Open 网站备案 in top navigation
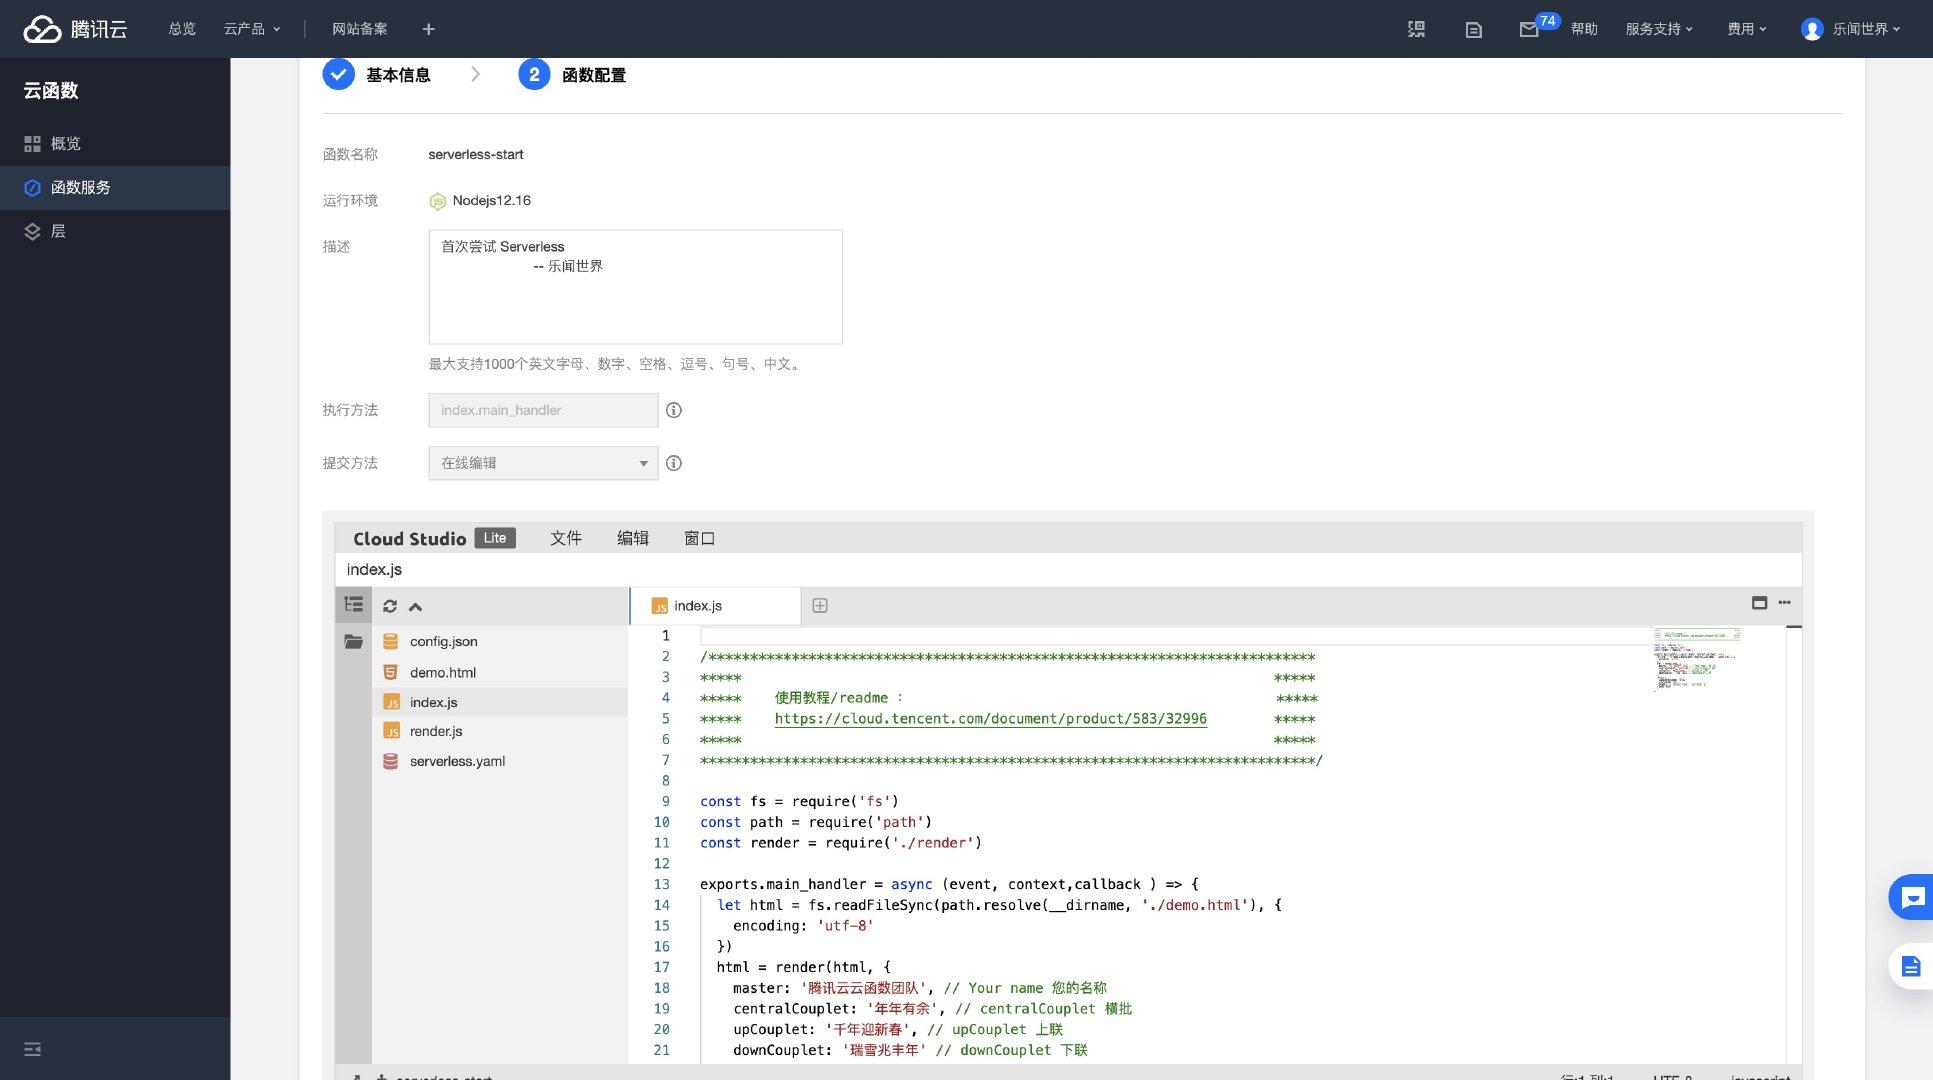Viewport: 1933px width, 1080px height. pos(360,29)
